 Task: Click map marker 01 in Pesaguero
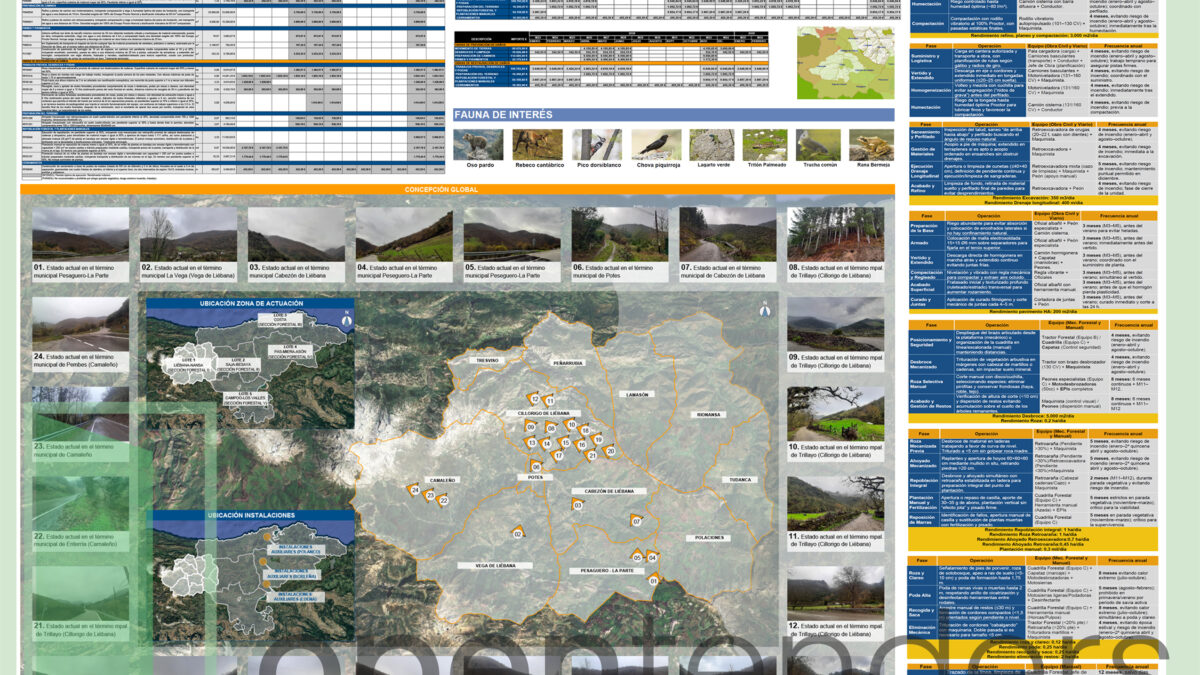654,578
